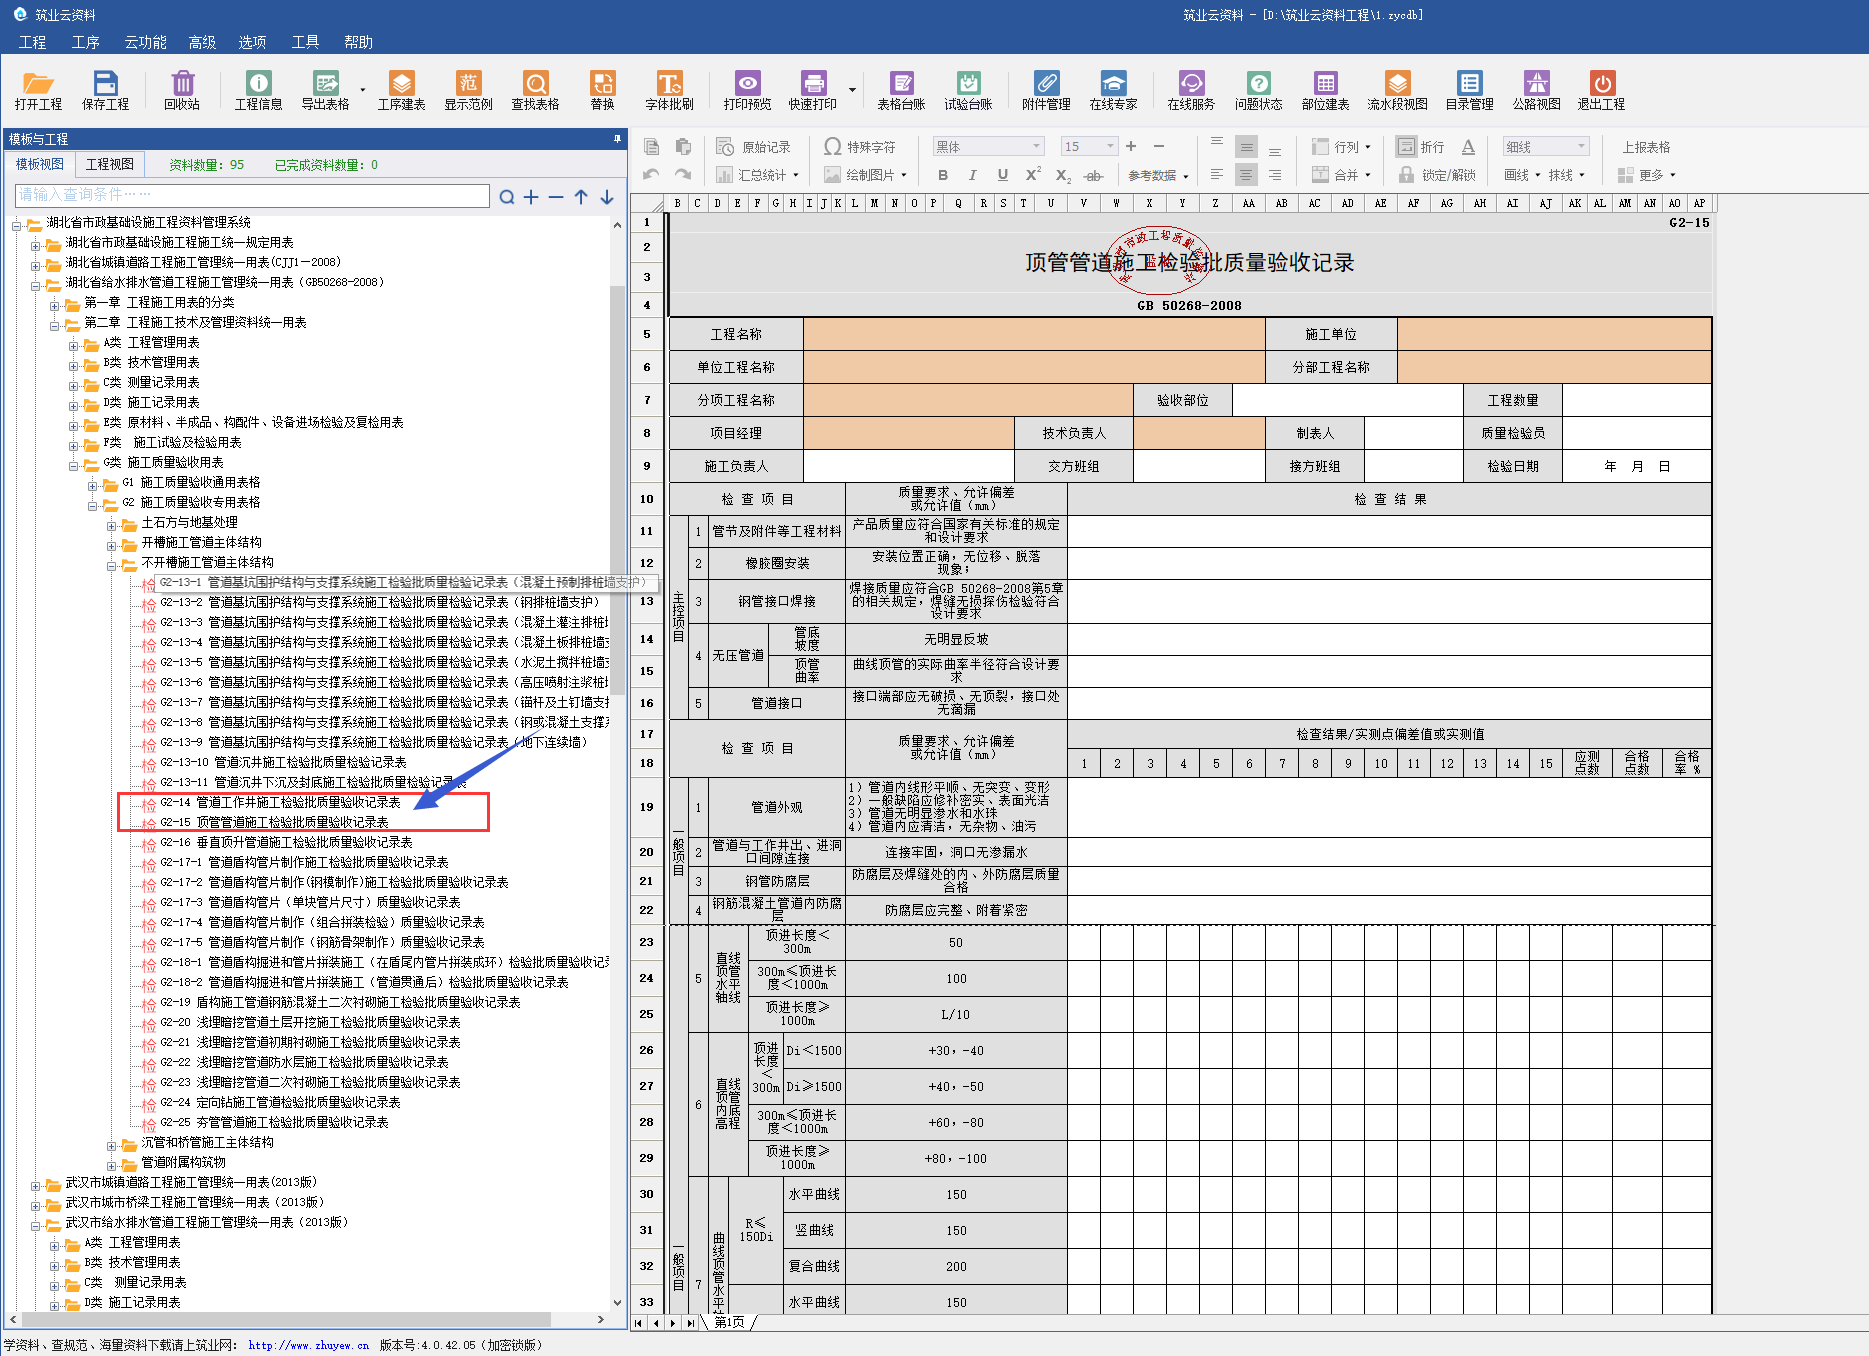Image resolution: width=1869 pixels, height=1356 pixels.
Task: Open the 云功能 menu
Action: click(145, 42)
